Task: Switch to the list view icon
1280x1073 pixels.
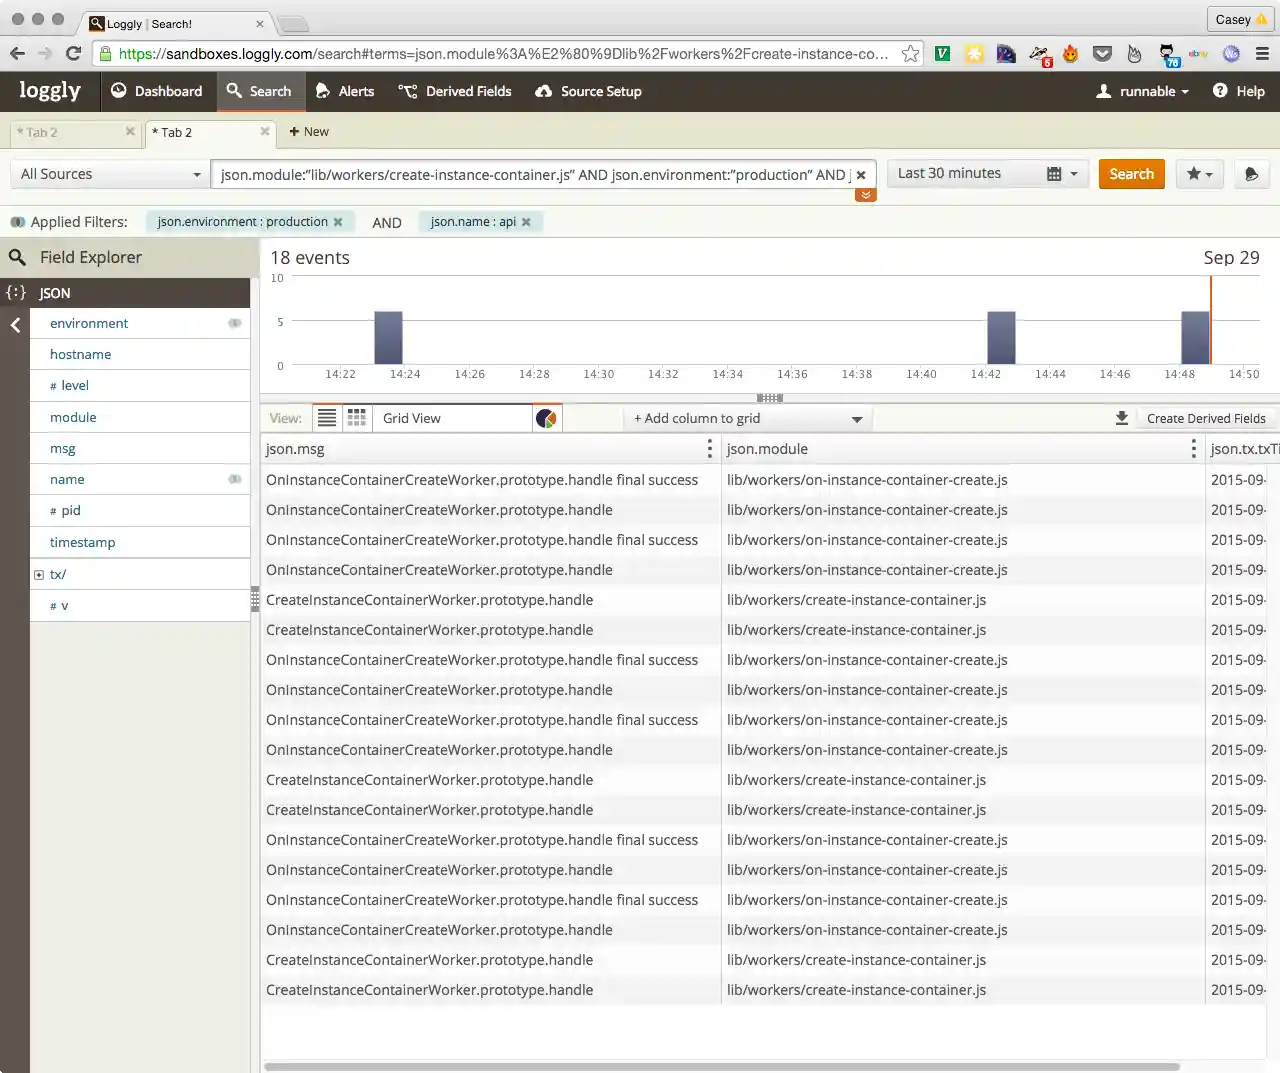Action: coord(327,418)
